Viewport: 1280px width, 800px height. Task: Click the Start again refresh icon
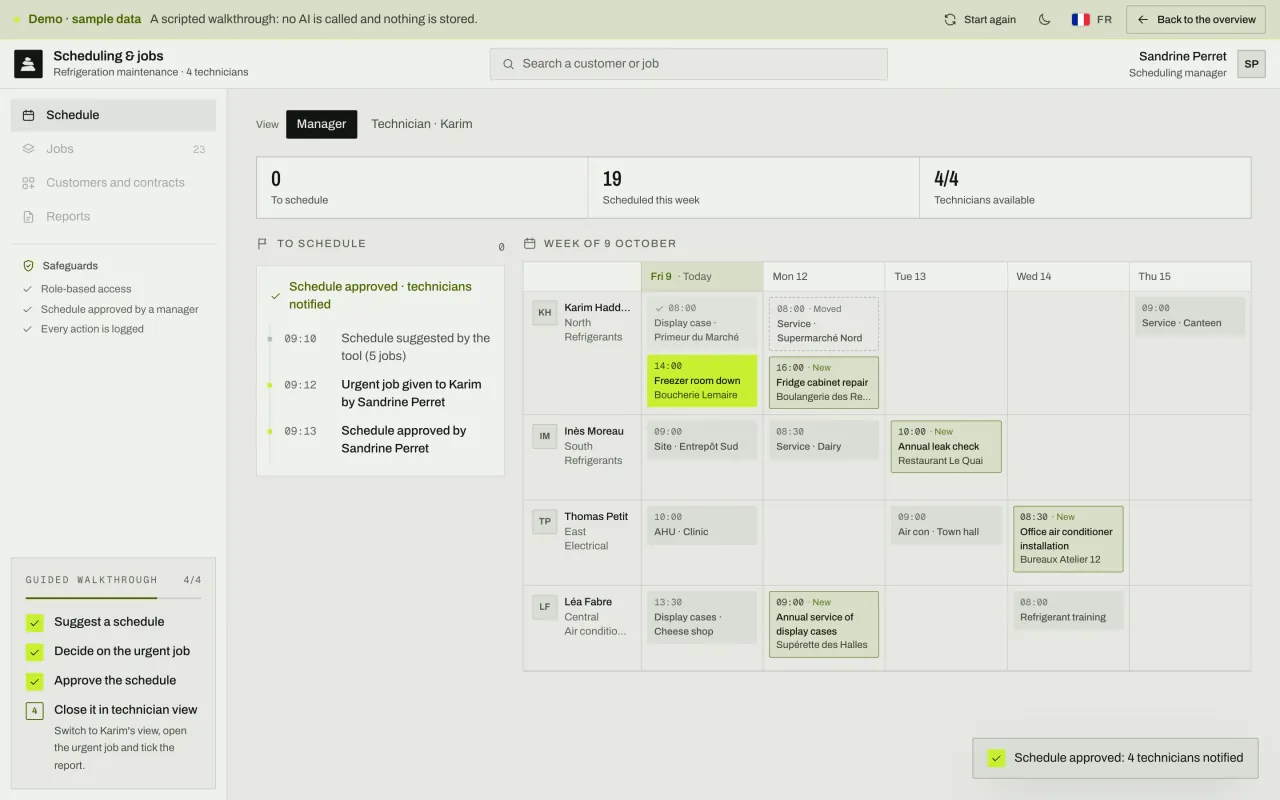[x=950, y=19]
